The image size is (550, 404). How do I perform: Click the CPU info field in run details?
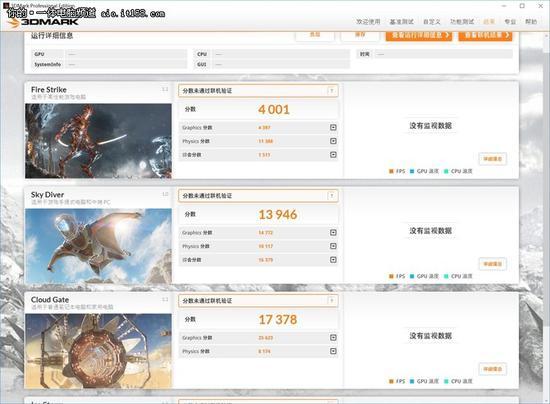click(281, 54)
